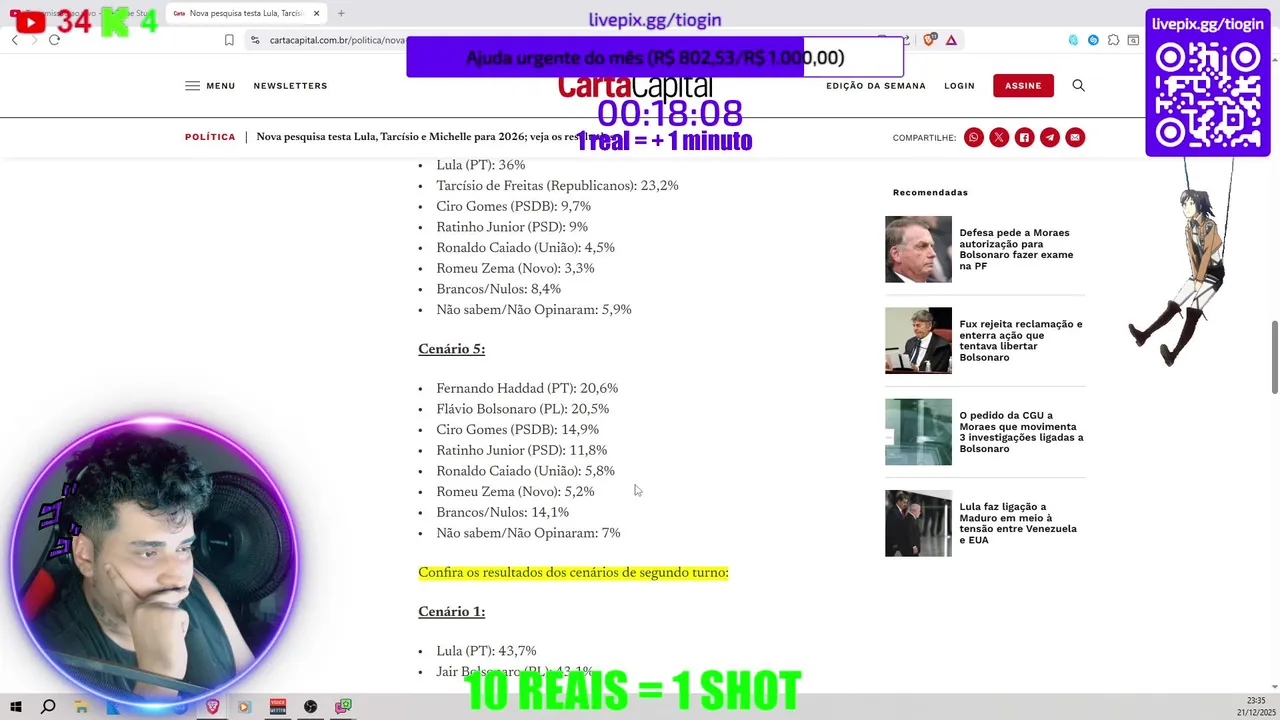The height and width of the screenshot is (720, 1280).
Task: Click text Romeu Zema (Novo): 5,2%
Action: click(x=515, y=492)
